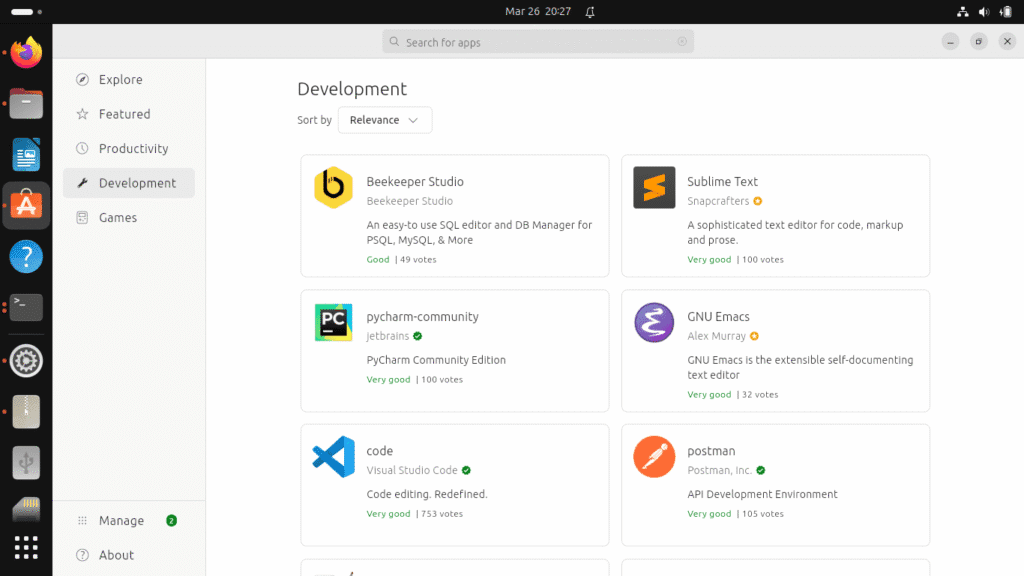
Task: Open the Manage page
Action: [x=129, y=520]
